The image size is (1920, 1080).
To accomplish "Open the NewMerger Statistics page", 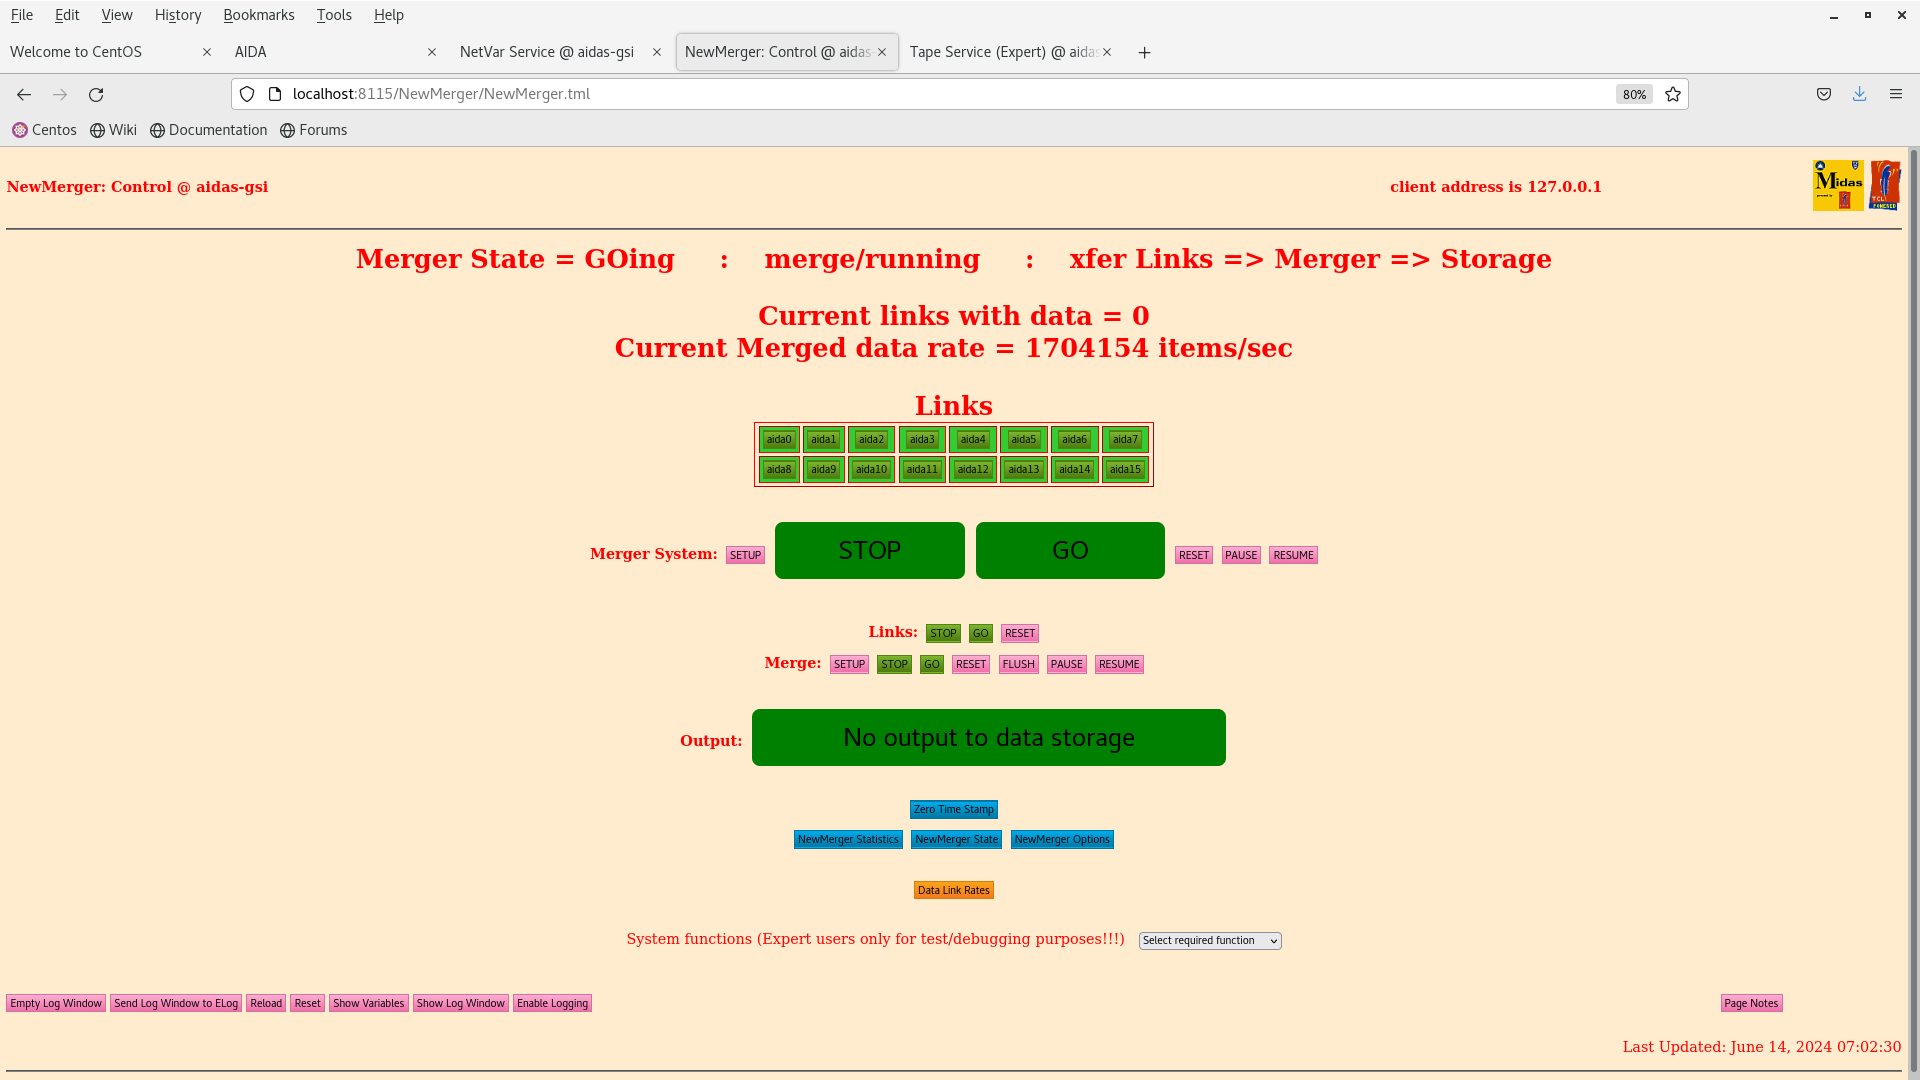I will point(848,839).
